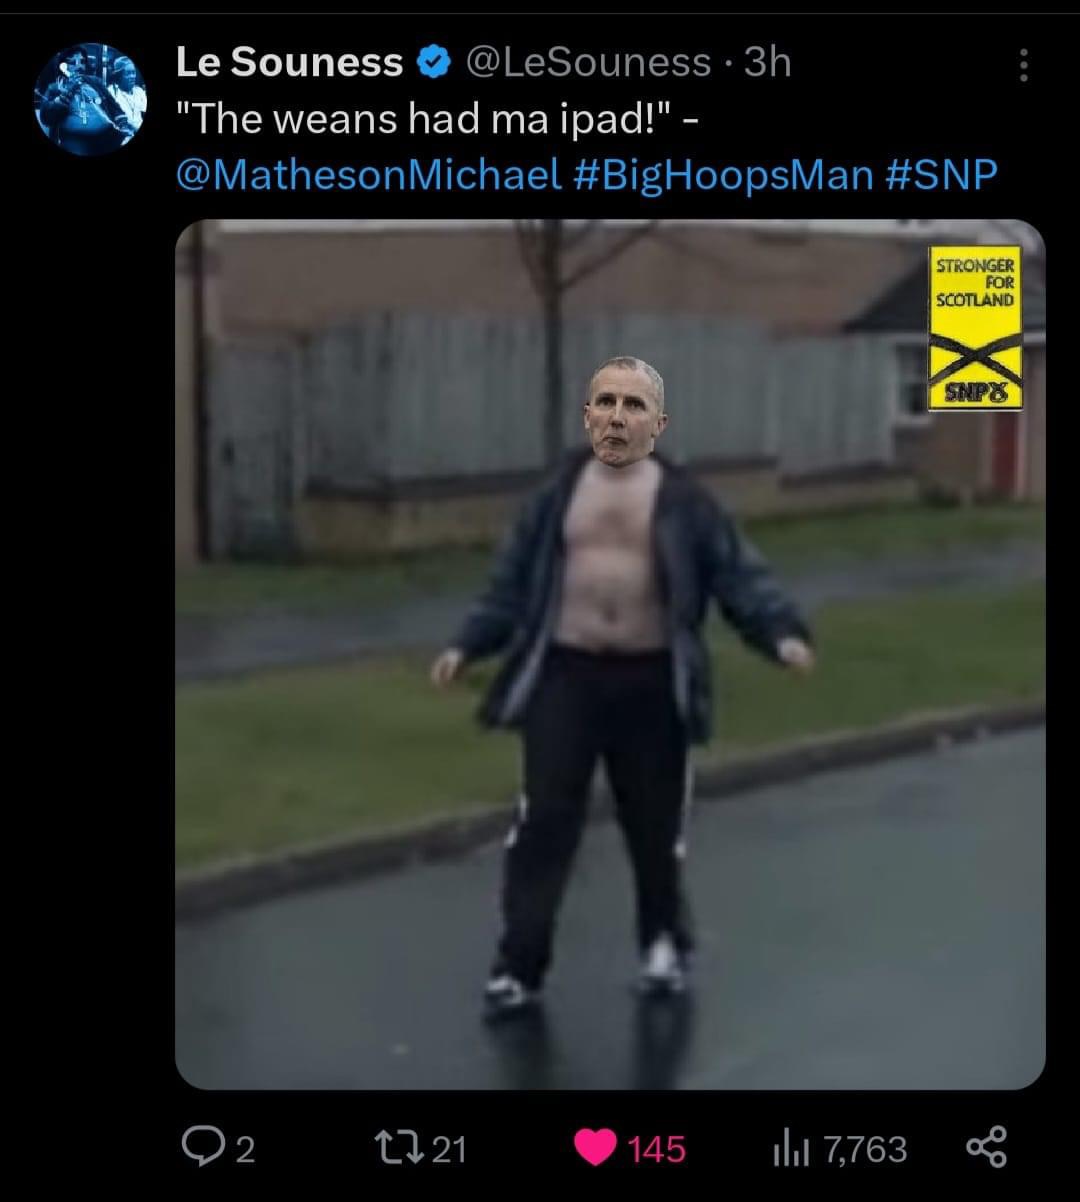Viewport: 1080px width, 1202px height.
Task: Tap the 7,763 views count
Action: (866, 1149)
